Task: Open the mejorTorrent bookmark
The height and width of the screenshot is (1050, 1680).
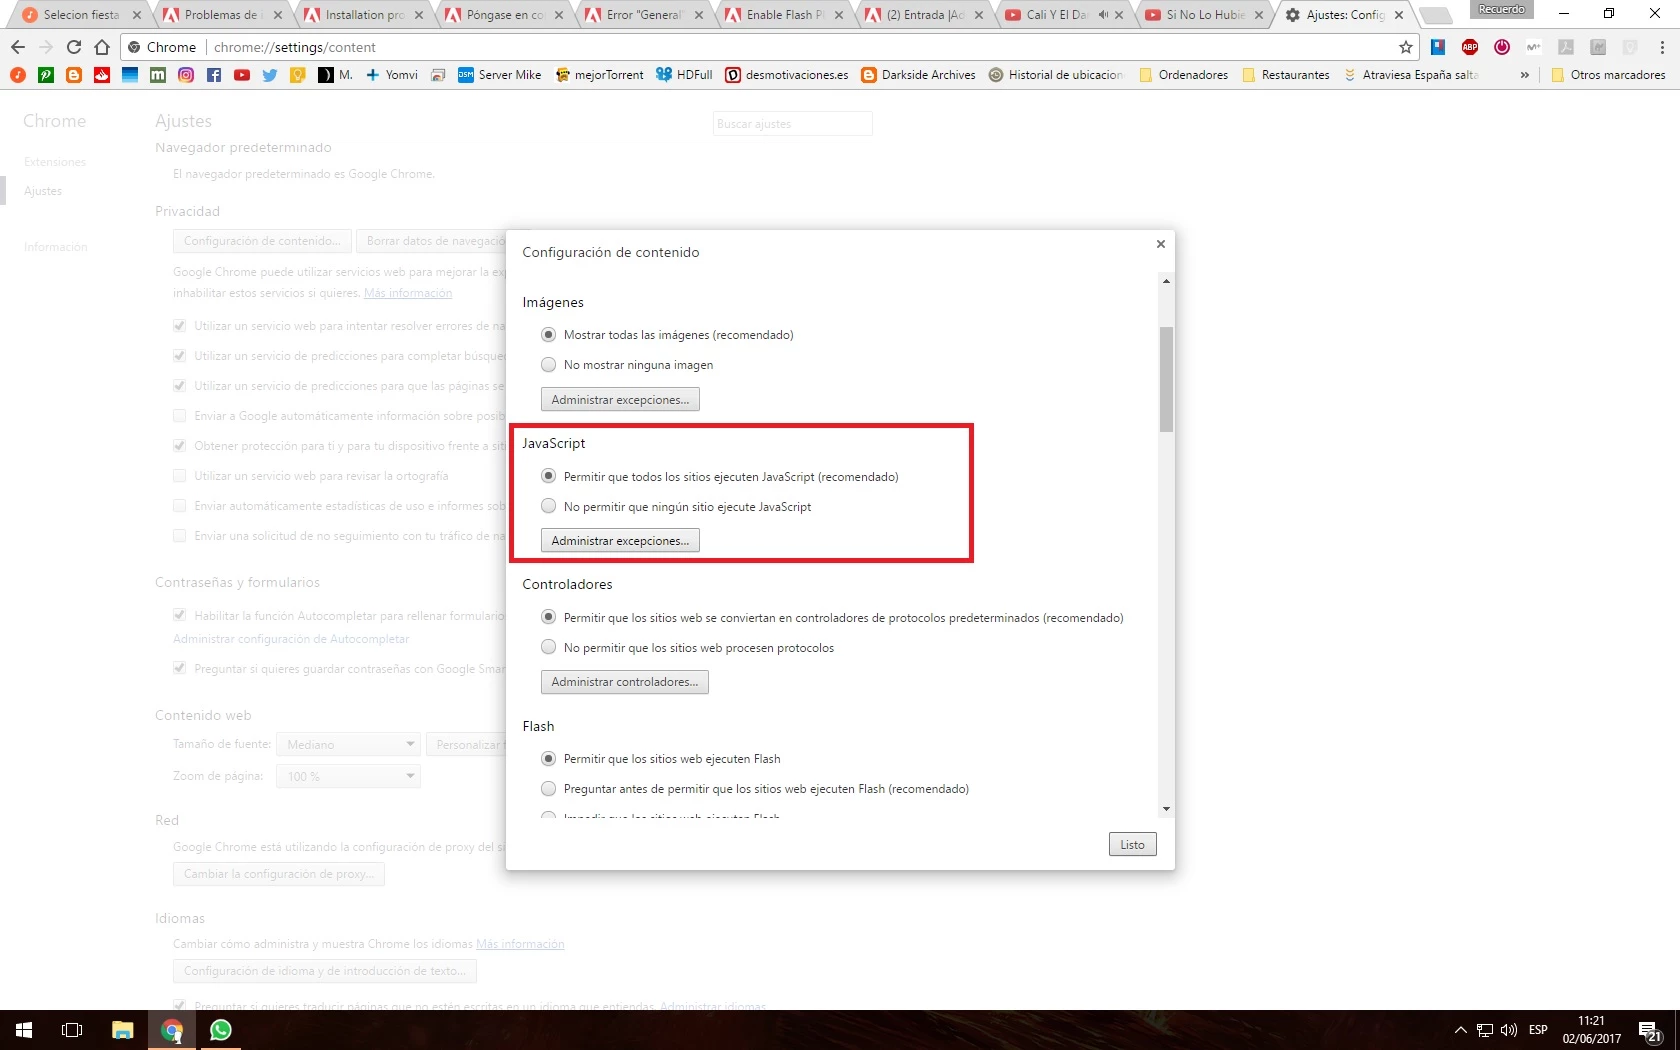Action: [x=599, y=75]
